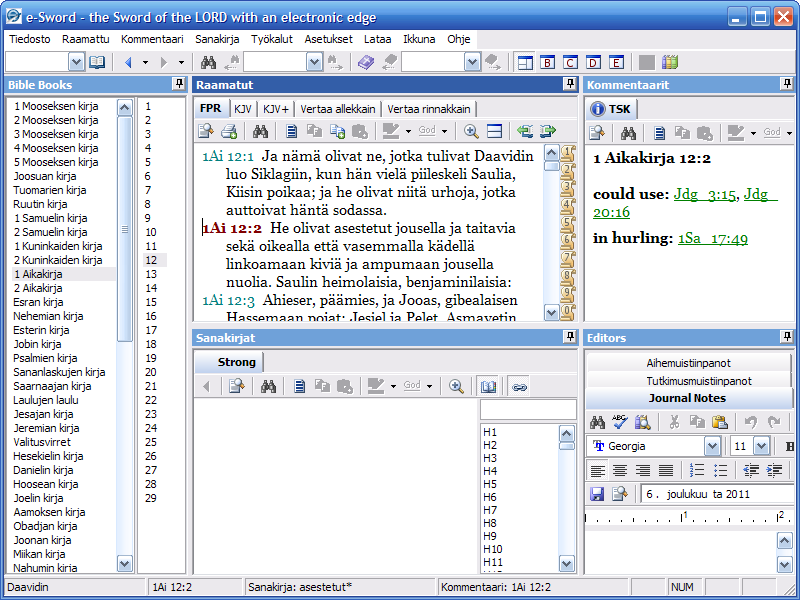Screen dimensions: 800x600
Task: Click the blue lined-page icon in the Raamatut toolbar
Action: click(x=291, y=132)
